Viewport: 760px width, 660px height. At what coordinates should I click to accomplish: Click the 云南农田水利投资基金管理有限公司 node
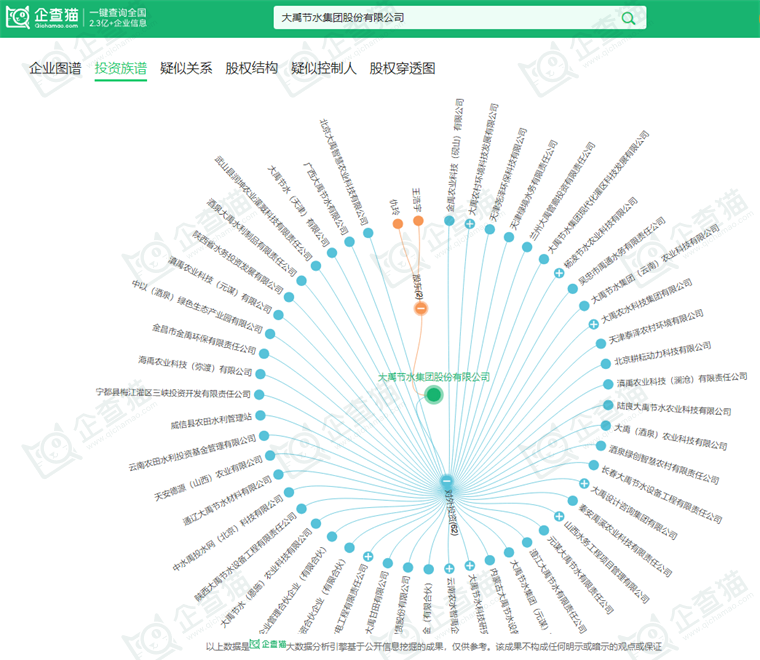click(264, 436)
